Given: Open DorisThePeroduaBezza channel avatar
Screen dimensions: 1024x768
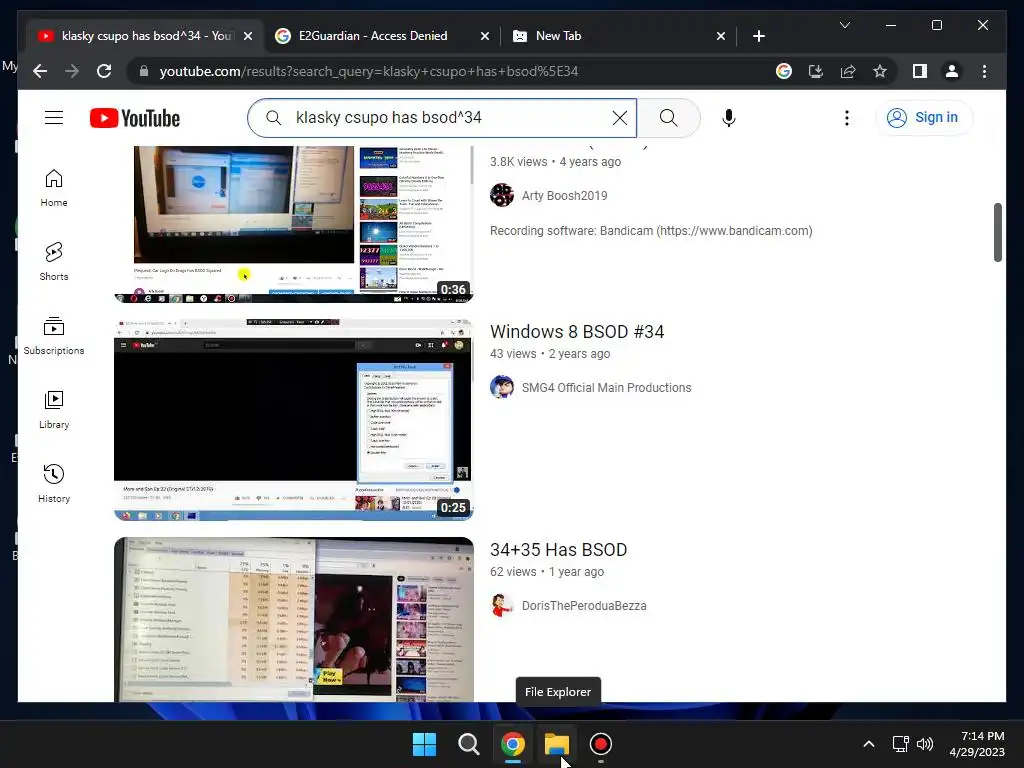Looking at the screenshot, I should point(502,605).
